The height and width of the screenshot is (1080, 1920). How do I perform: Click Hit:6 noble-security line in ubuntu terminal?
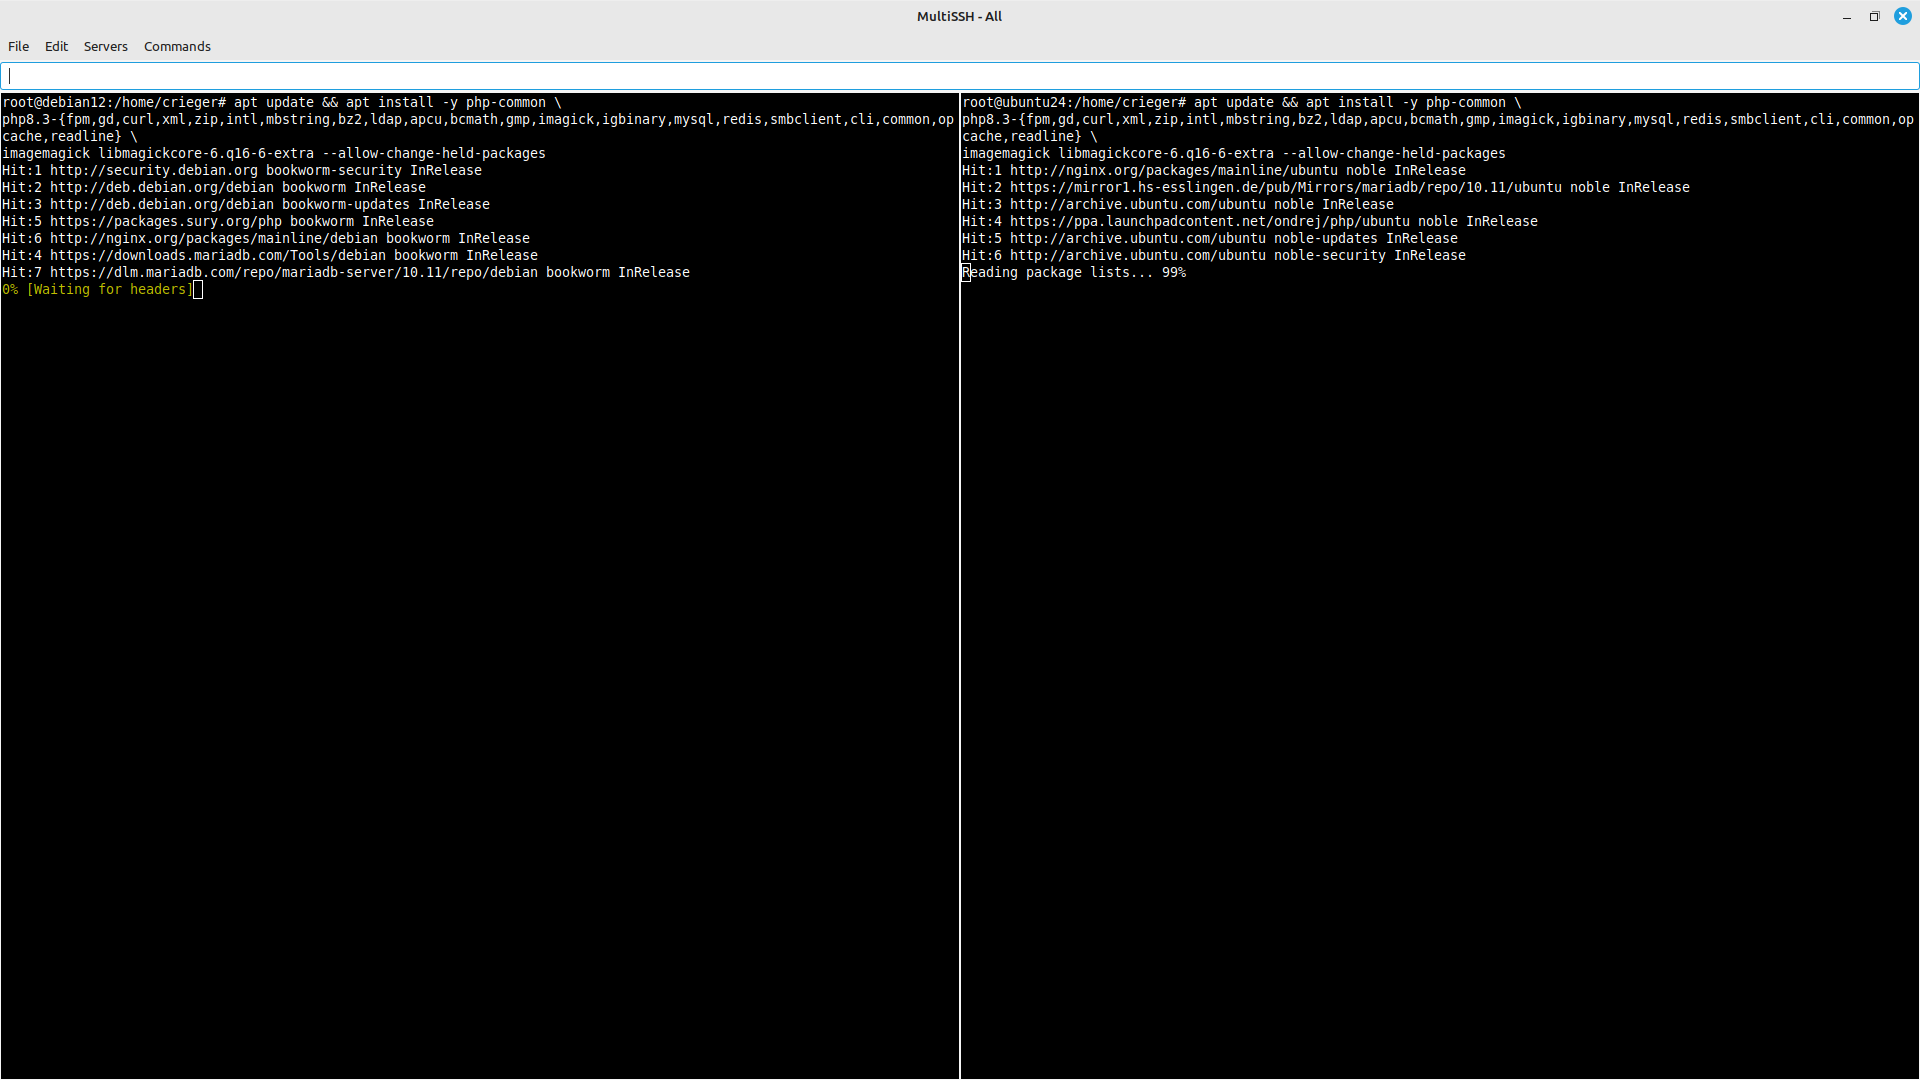(1214, 255)
